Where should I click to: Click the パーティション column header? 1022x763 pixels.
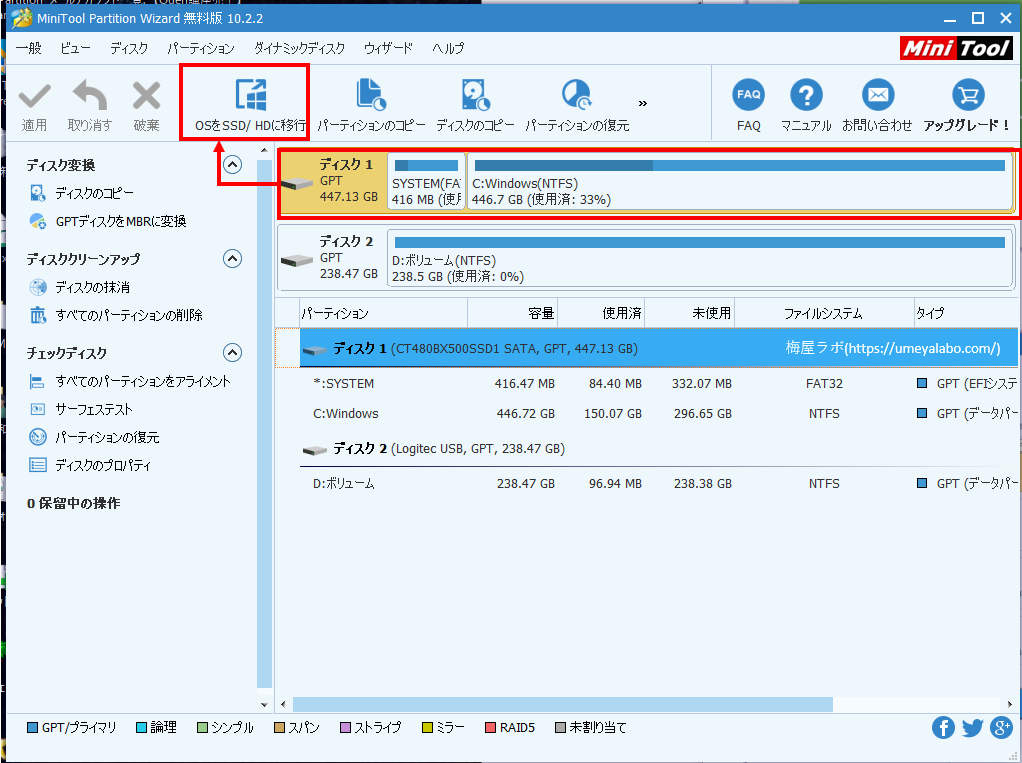(x=383, y=313)
